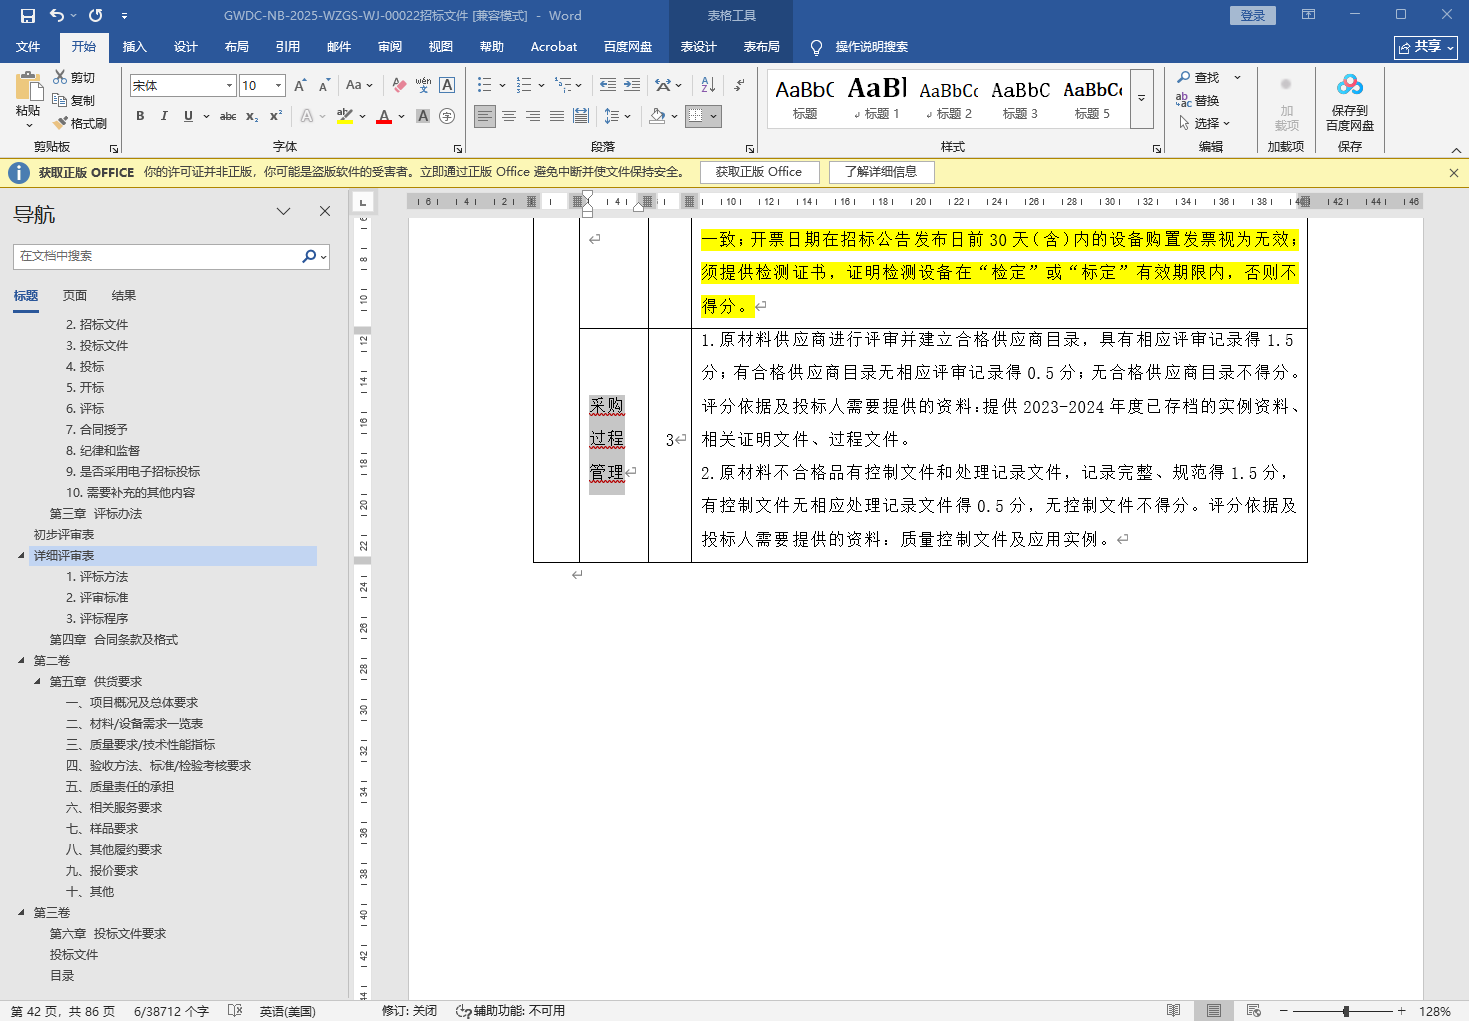Switch navigation pane to 页面 tab
Screen dimensions: 1469x1021
(75, 296)
